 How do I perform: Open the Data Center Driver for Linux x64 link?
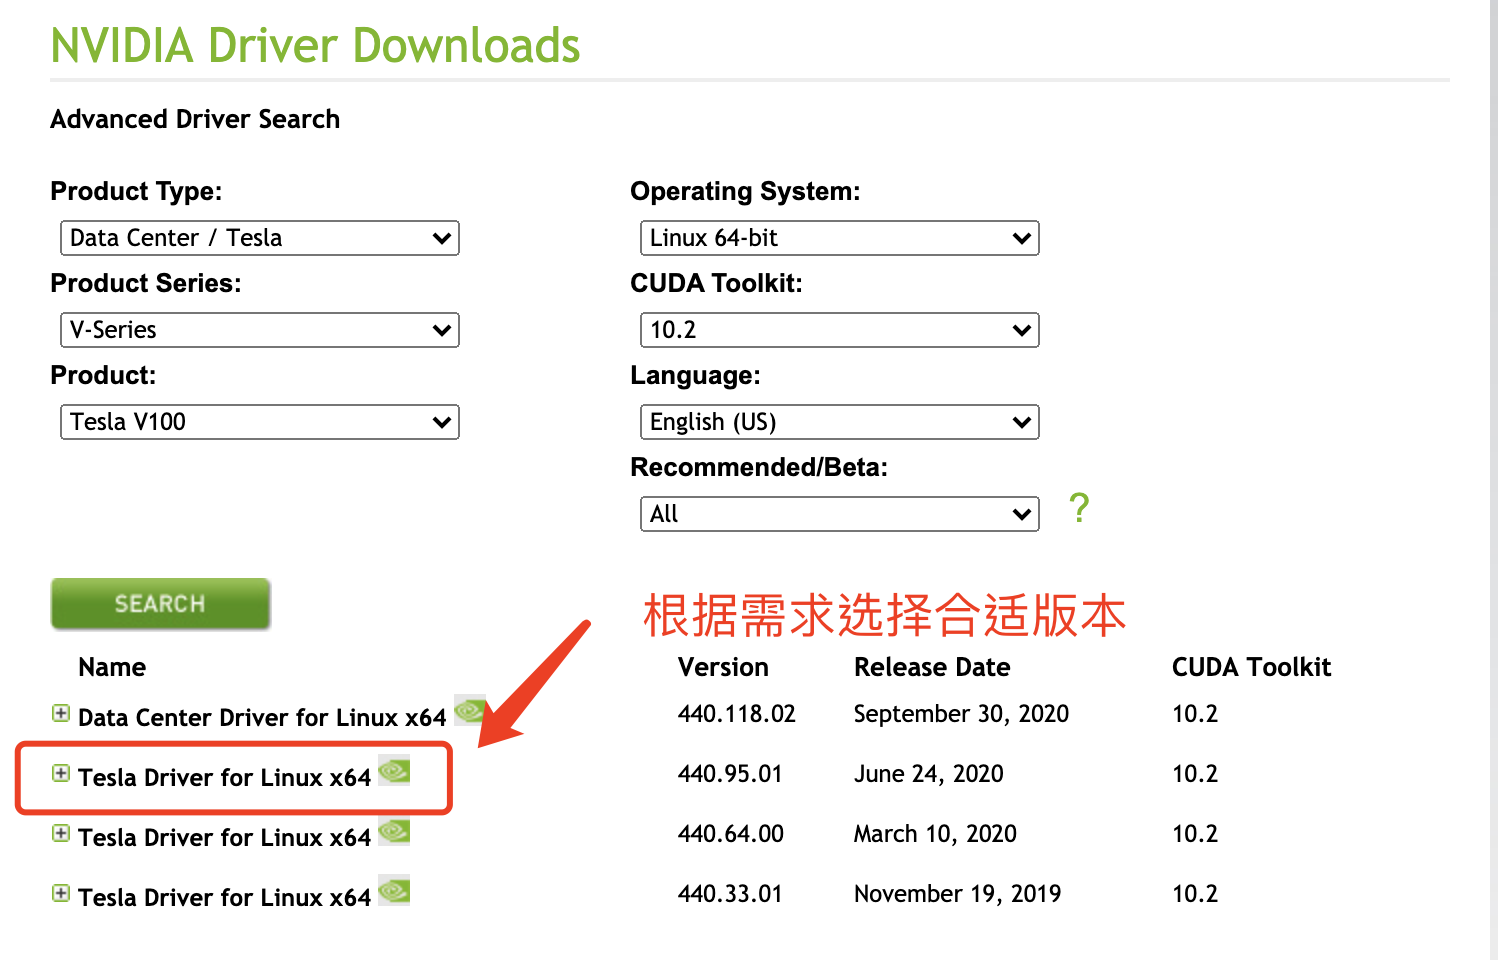point(262,718)
